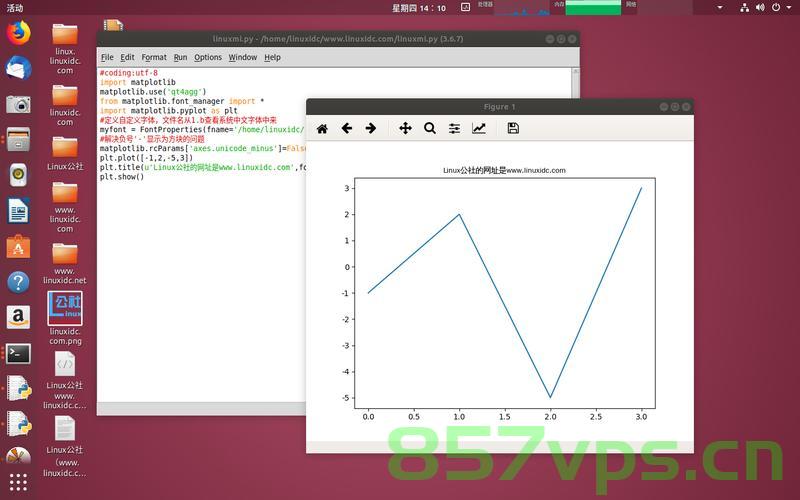The image size is (800, 500).
Task: Go forward to next view in Figure 1
Action: tap(371, 129)
